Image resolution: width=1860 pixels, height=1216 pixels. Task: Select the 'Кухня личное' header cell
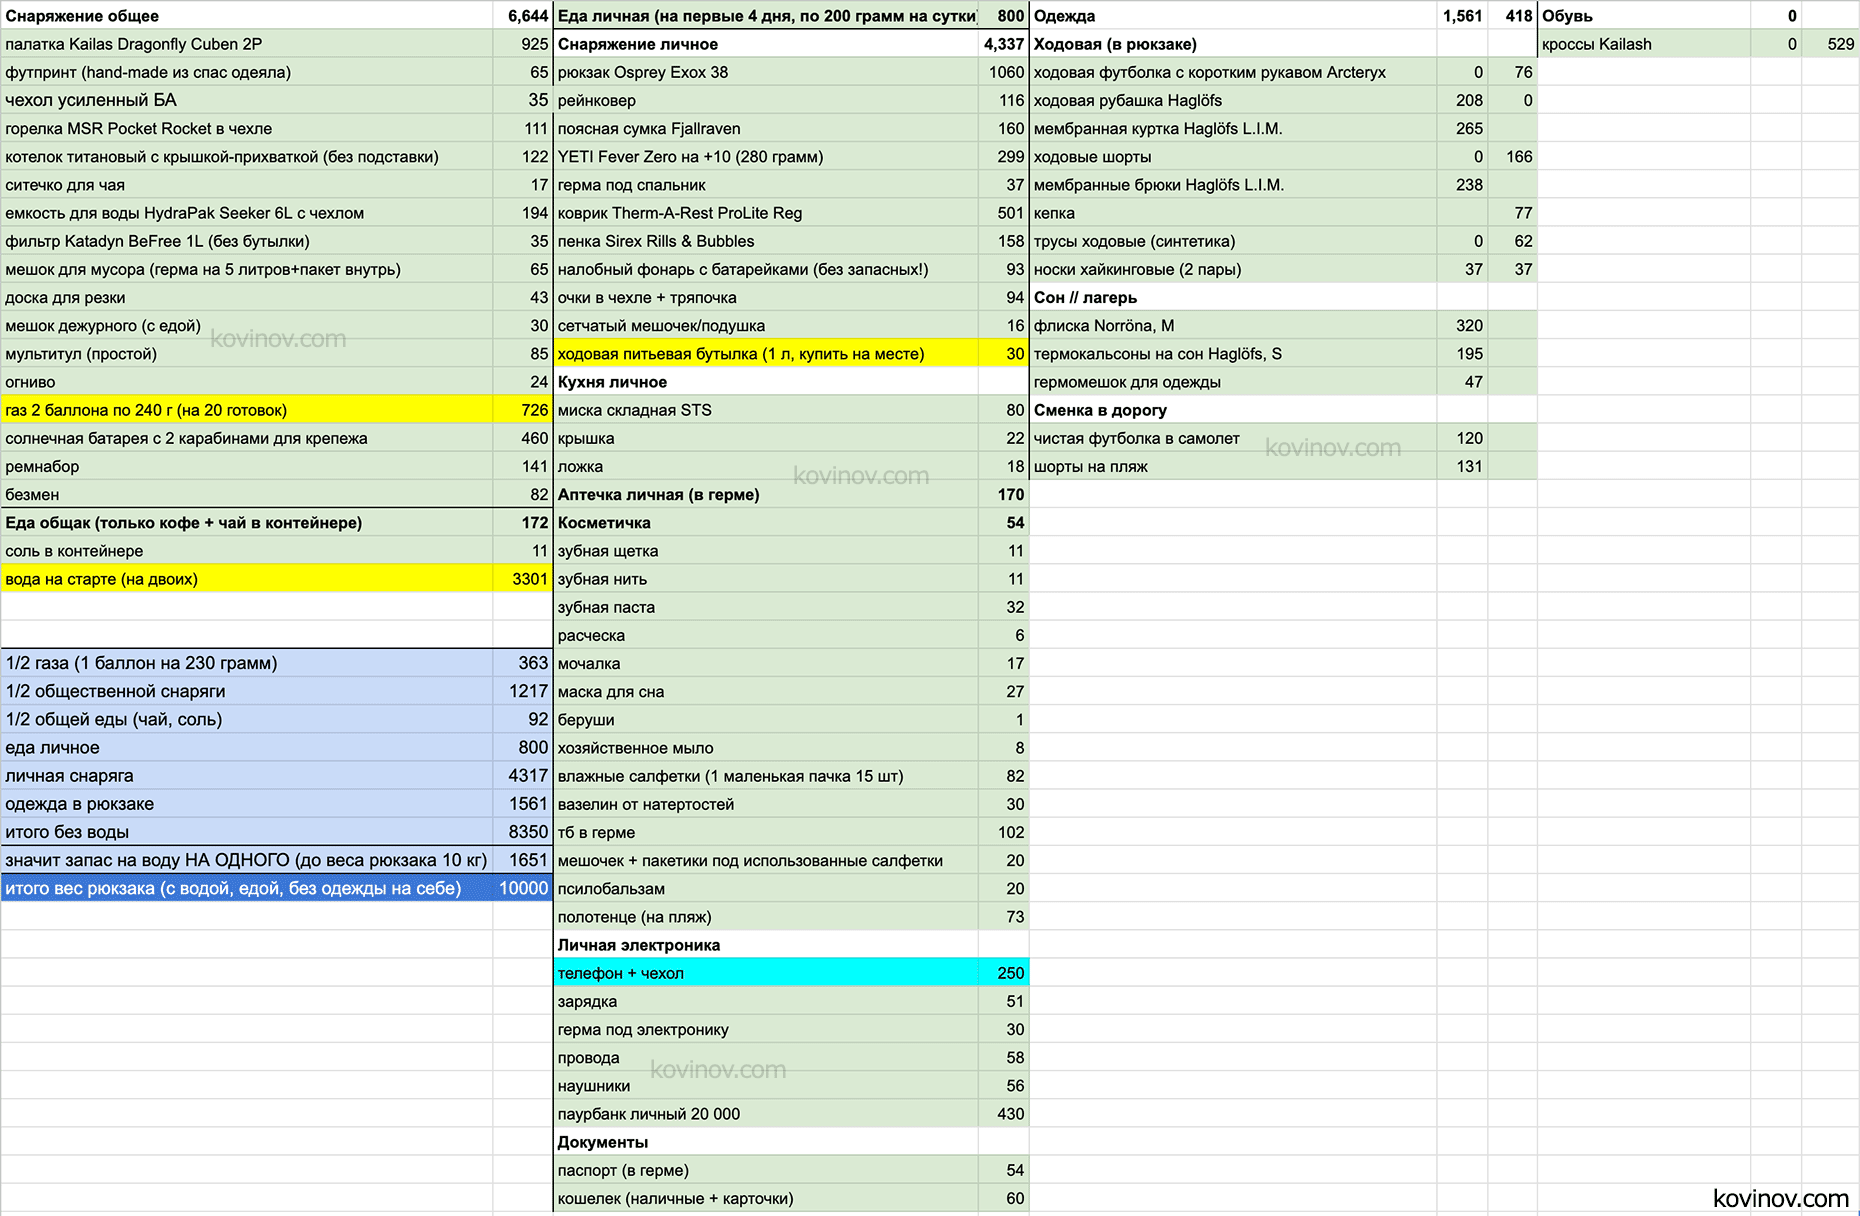point(766,382)
